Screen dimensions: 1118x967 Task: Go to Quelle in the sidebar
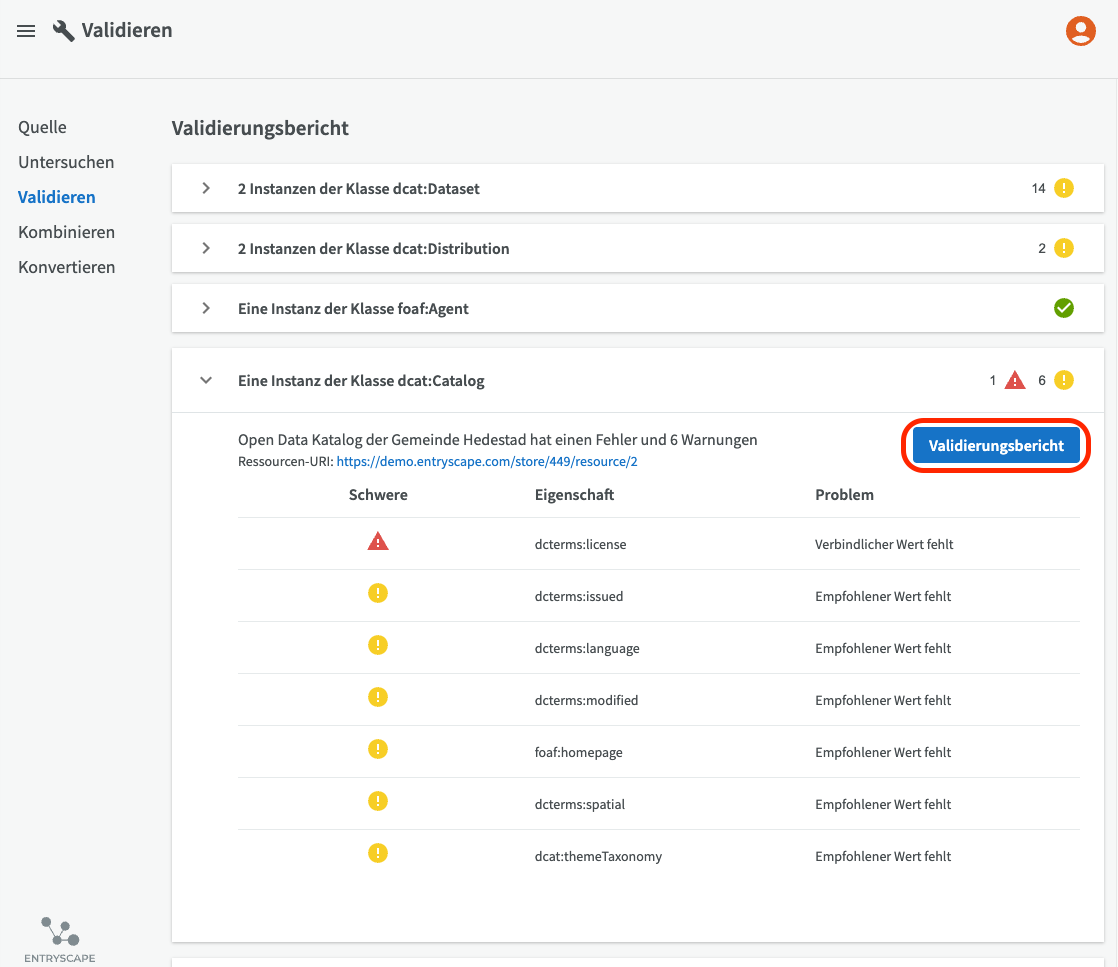pos(42,127)
